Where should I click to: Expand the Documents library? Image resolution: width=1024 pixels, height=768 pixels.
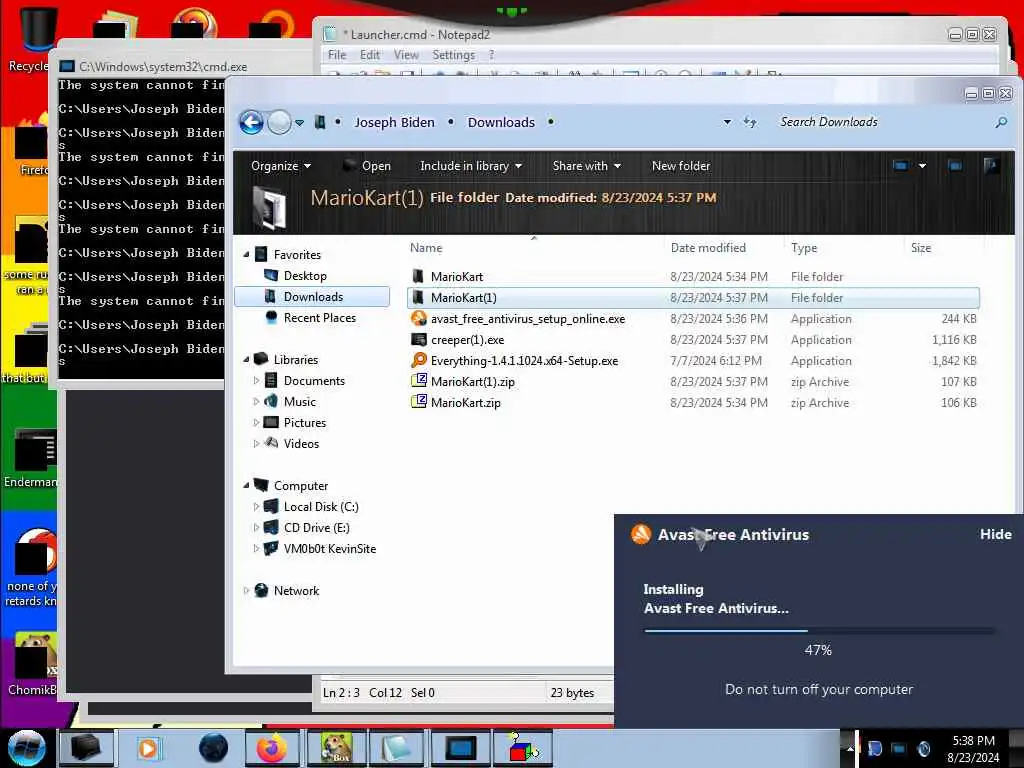click(x=256, y=380)
